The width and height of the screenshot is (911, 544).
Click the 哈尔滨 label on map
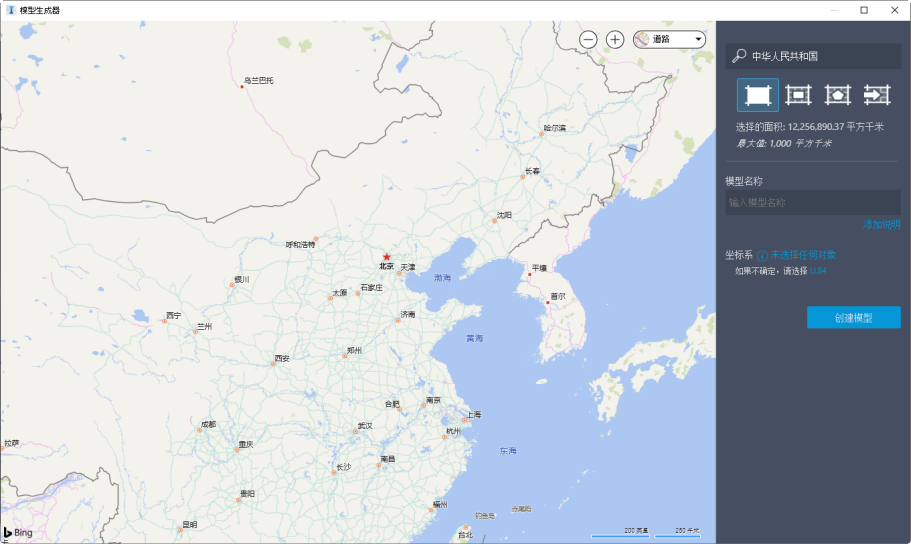pyautogui.click(x=555, y=128)
